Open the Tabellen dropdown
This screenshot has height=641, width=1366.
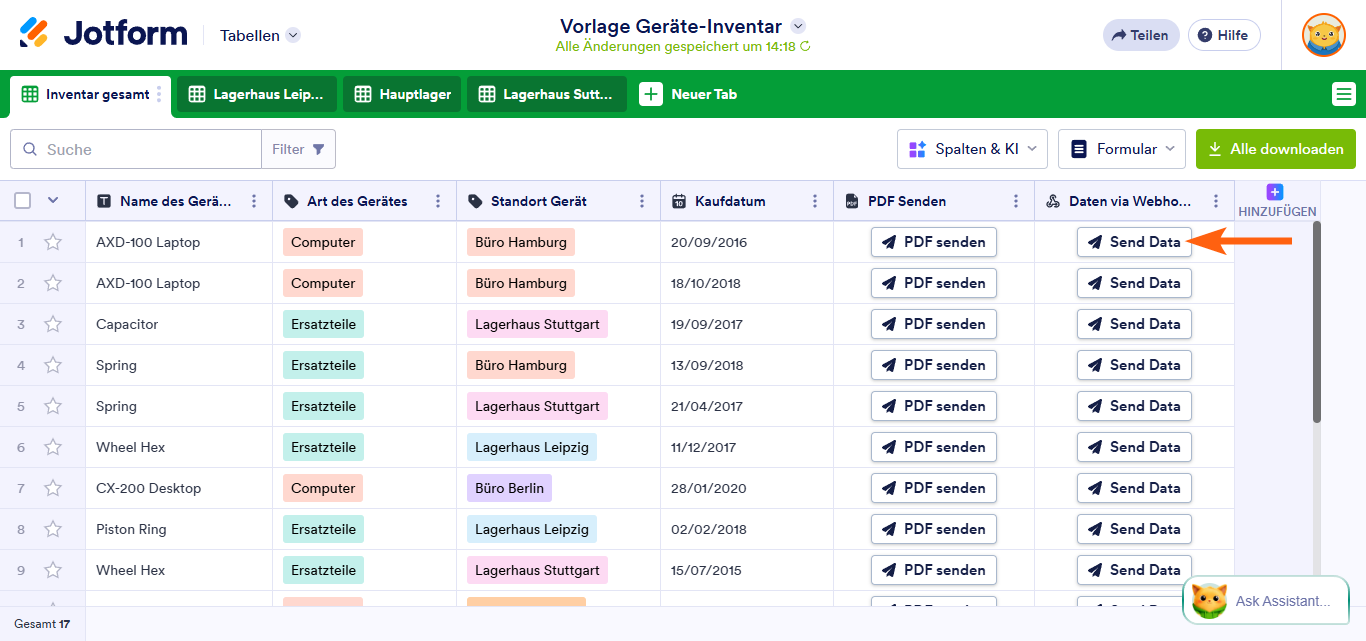coord(258,34)
